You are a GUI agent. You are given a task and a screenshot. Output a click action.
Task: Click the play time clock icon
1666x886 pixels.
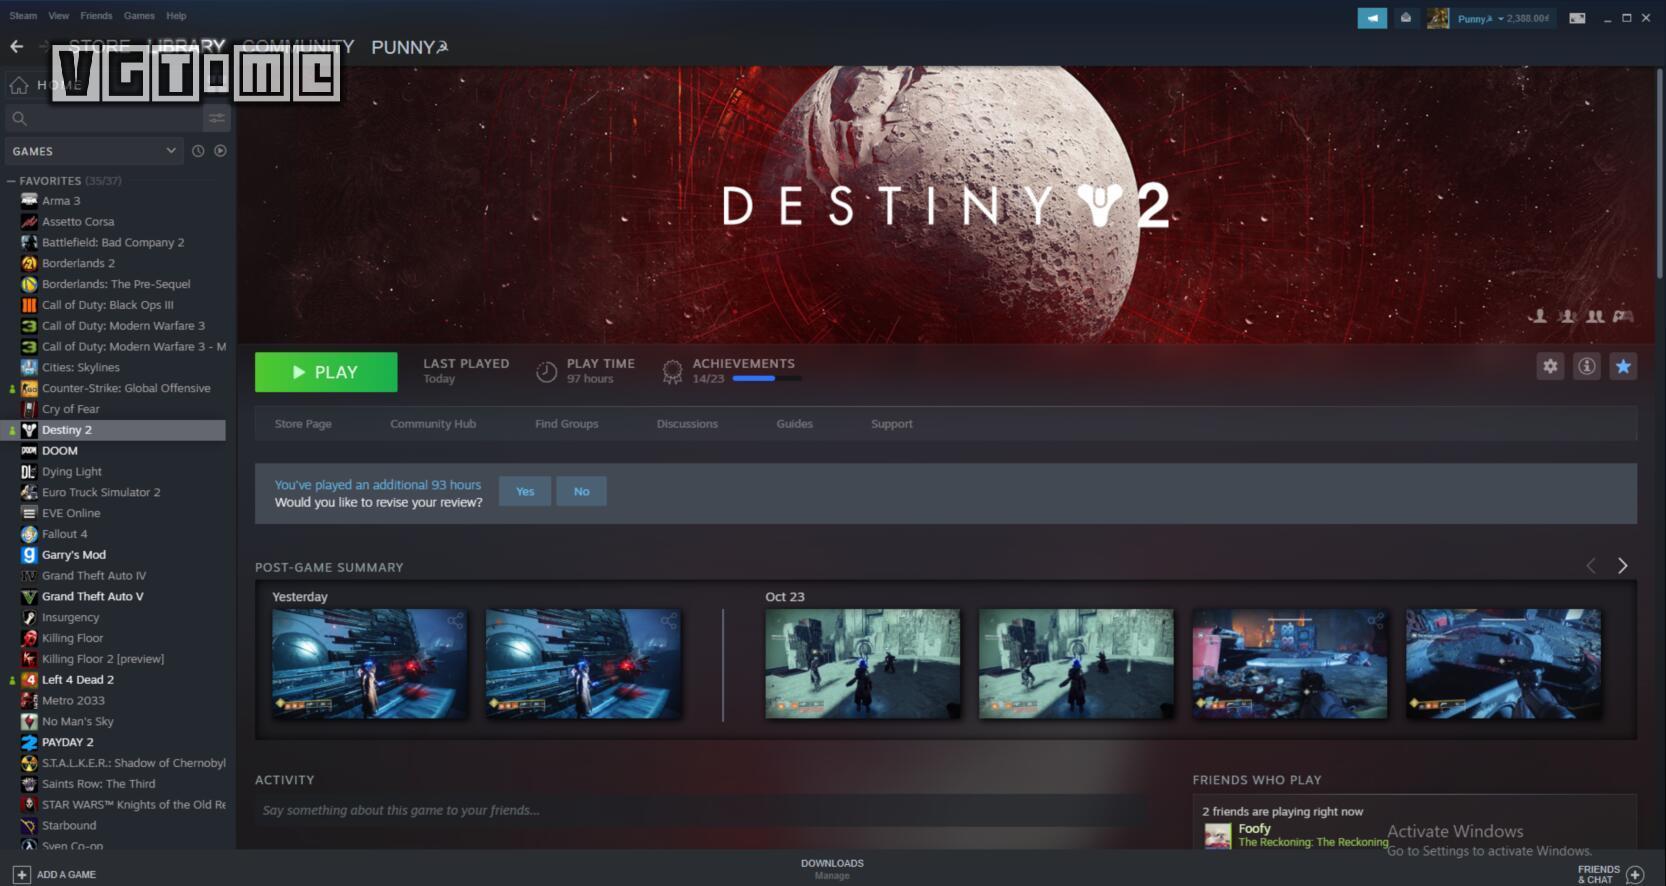click(546, 372)
